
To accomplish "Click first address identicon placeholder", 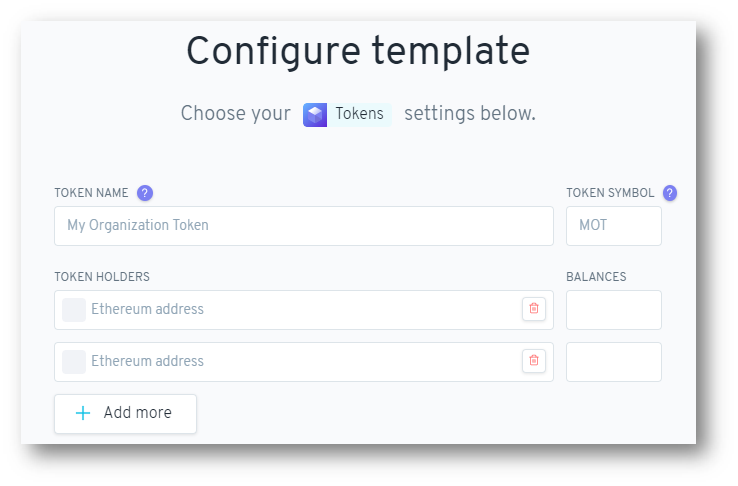I will coord(74,310).
